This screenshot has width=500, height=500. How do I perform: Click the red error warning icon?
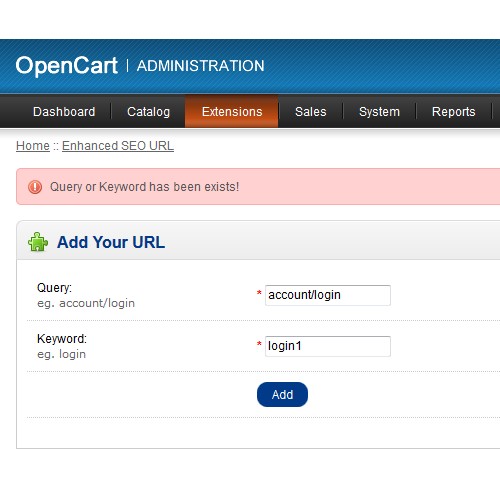[35, 187]
